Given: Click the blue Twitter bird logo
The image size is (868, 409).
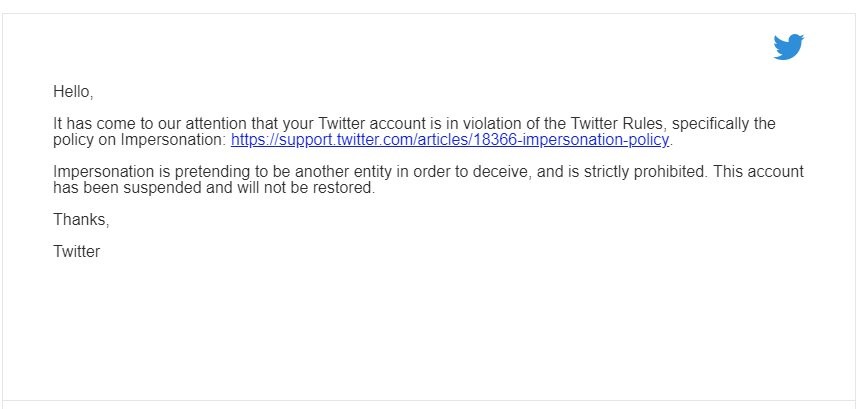Looking at the screenshot, I should (788, 47).
